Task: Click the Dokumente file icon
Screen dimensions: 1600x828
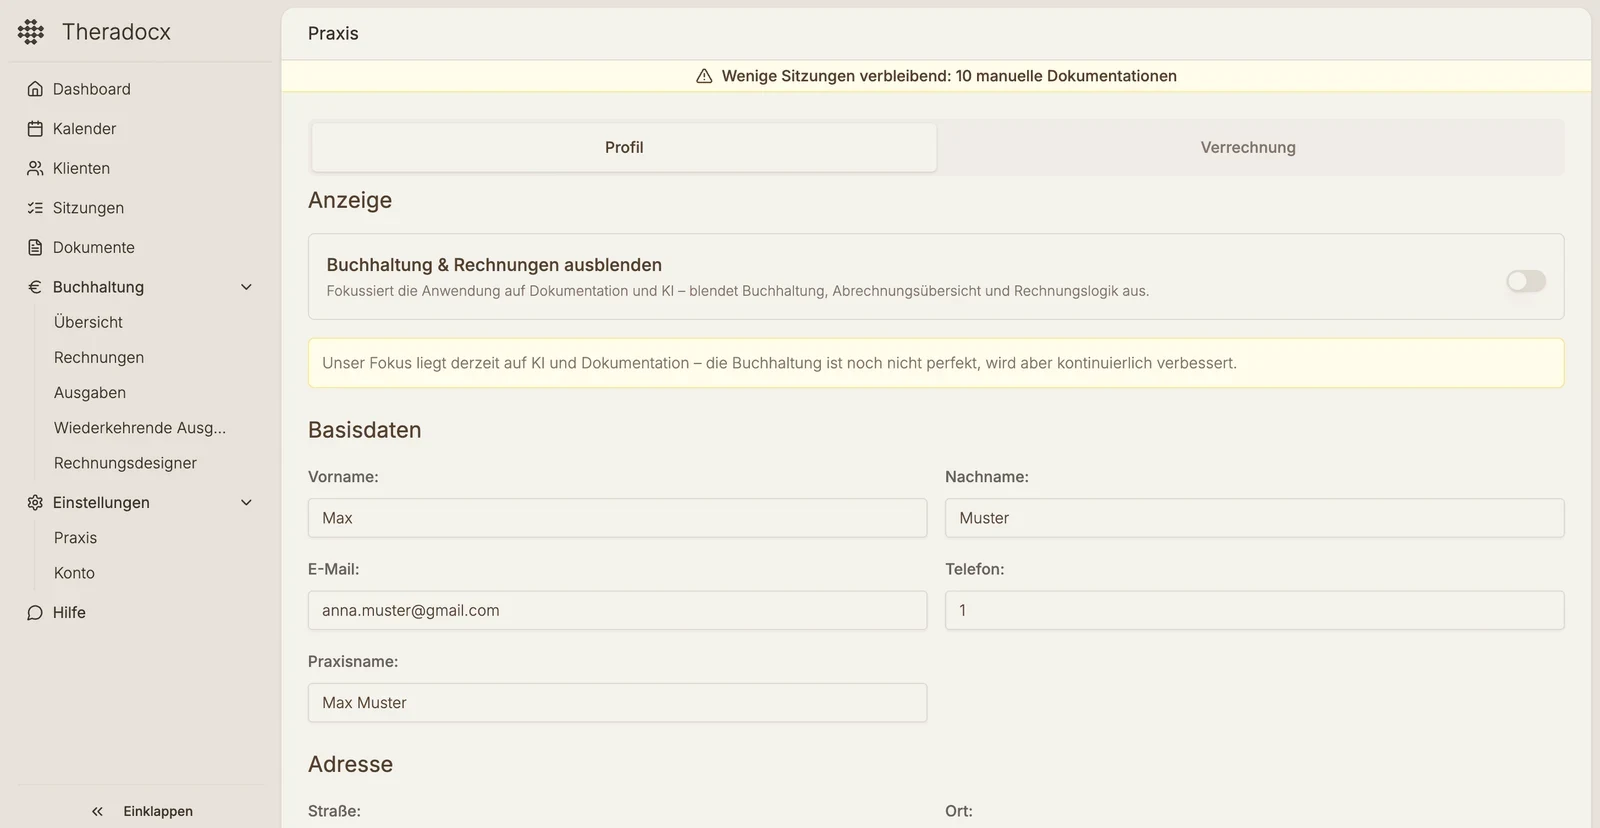Action: (35, 247)
